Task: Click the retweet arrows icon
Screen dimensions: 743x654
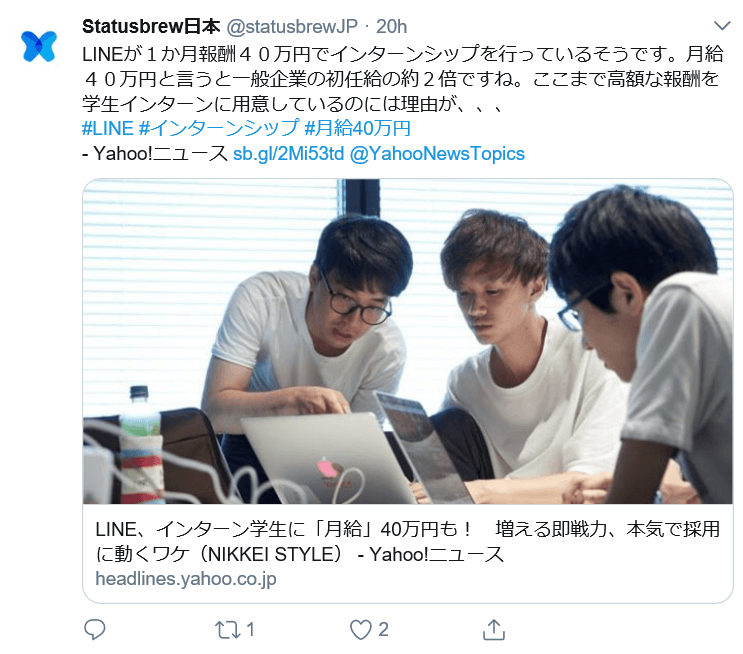Action: click(226, 630)
